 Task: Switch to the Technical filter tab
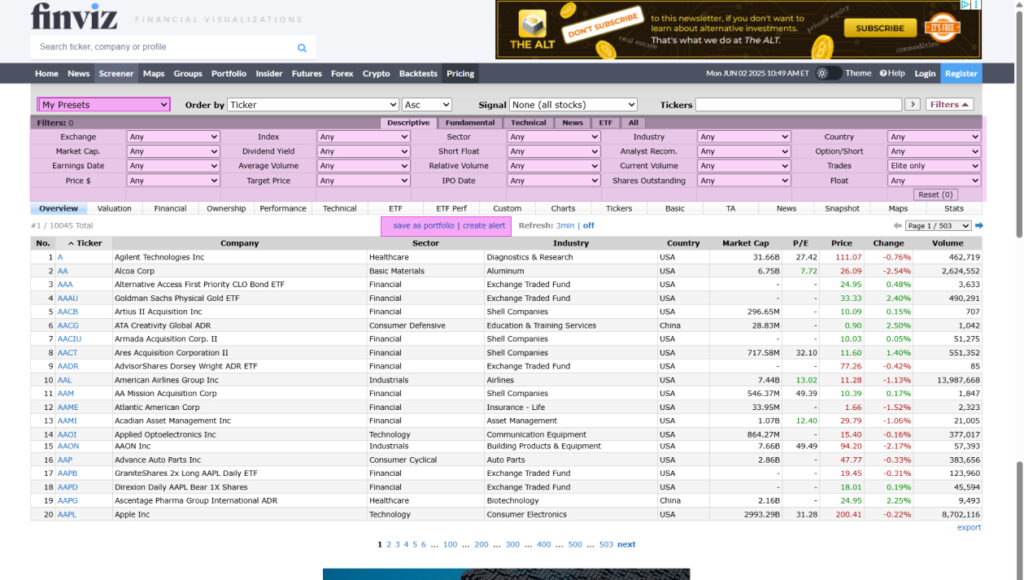[x=528, y=123]
